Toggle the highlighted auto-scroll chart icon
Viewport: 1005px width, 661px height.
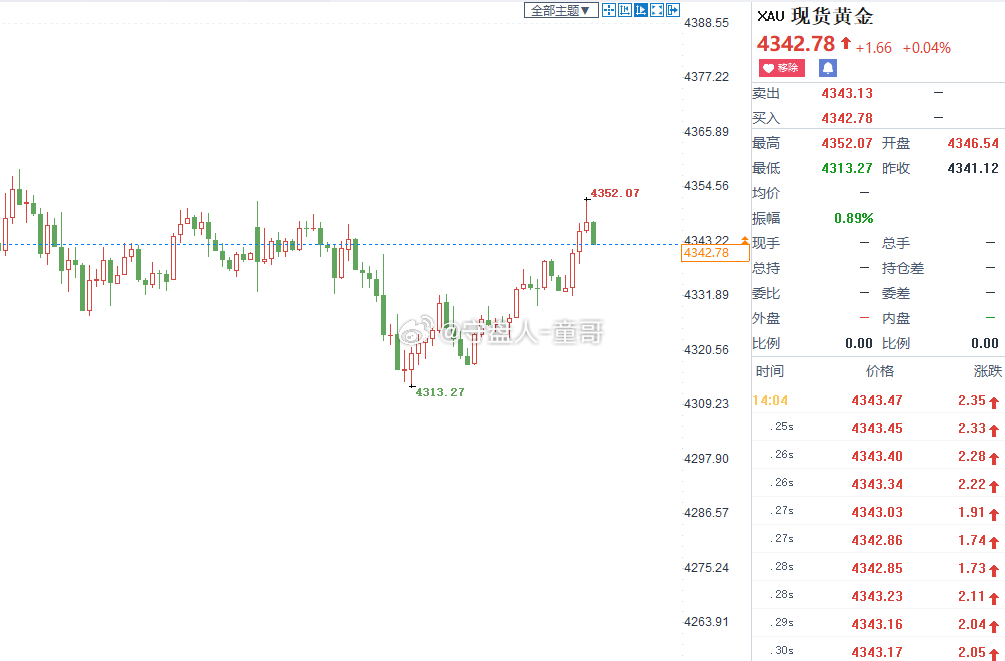point(641,10)
